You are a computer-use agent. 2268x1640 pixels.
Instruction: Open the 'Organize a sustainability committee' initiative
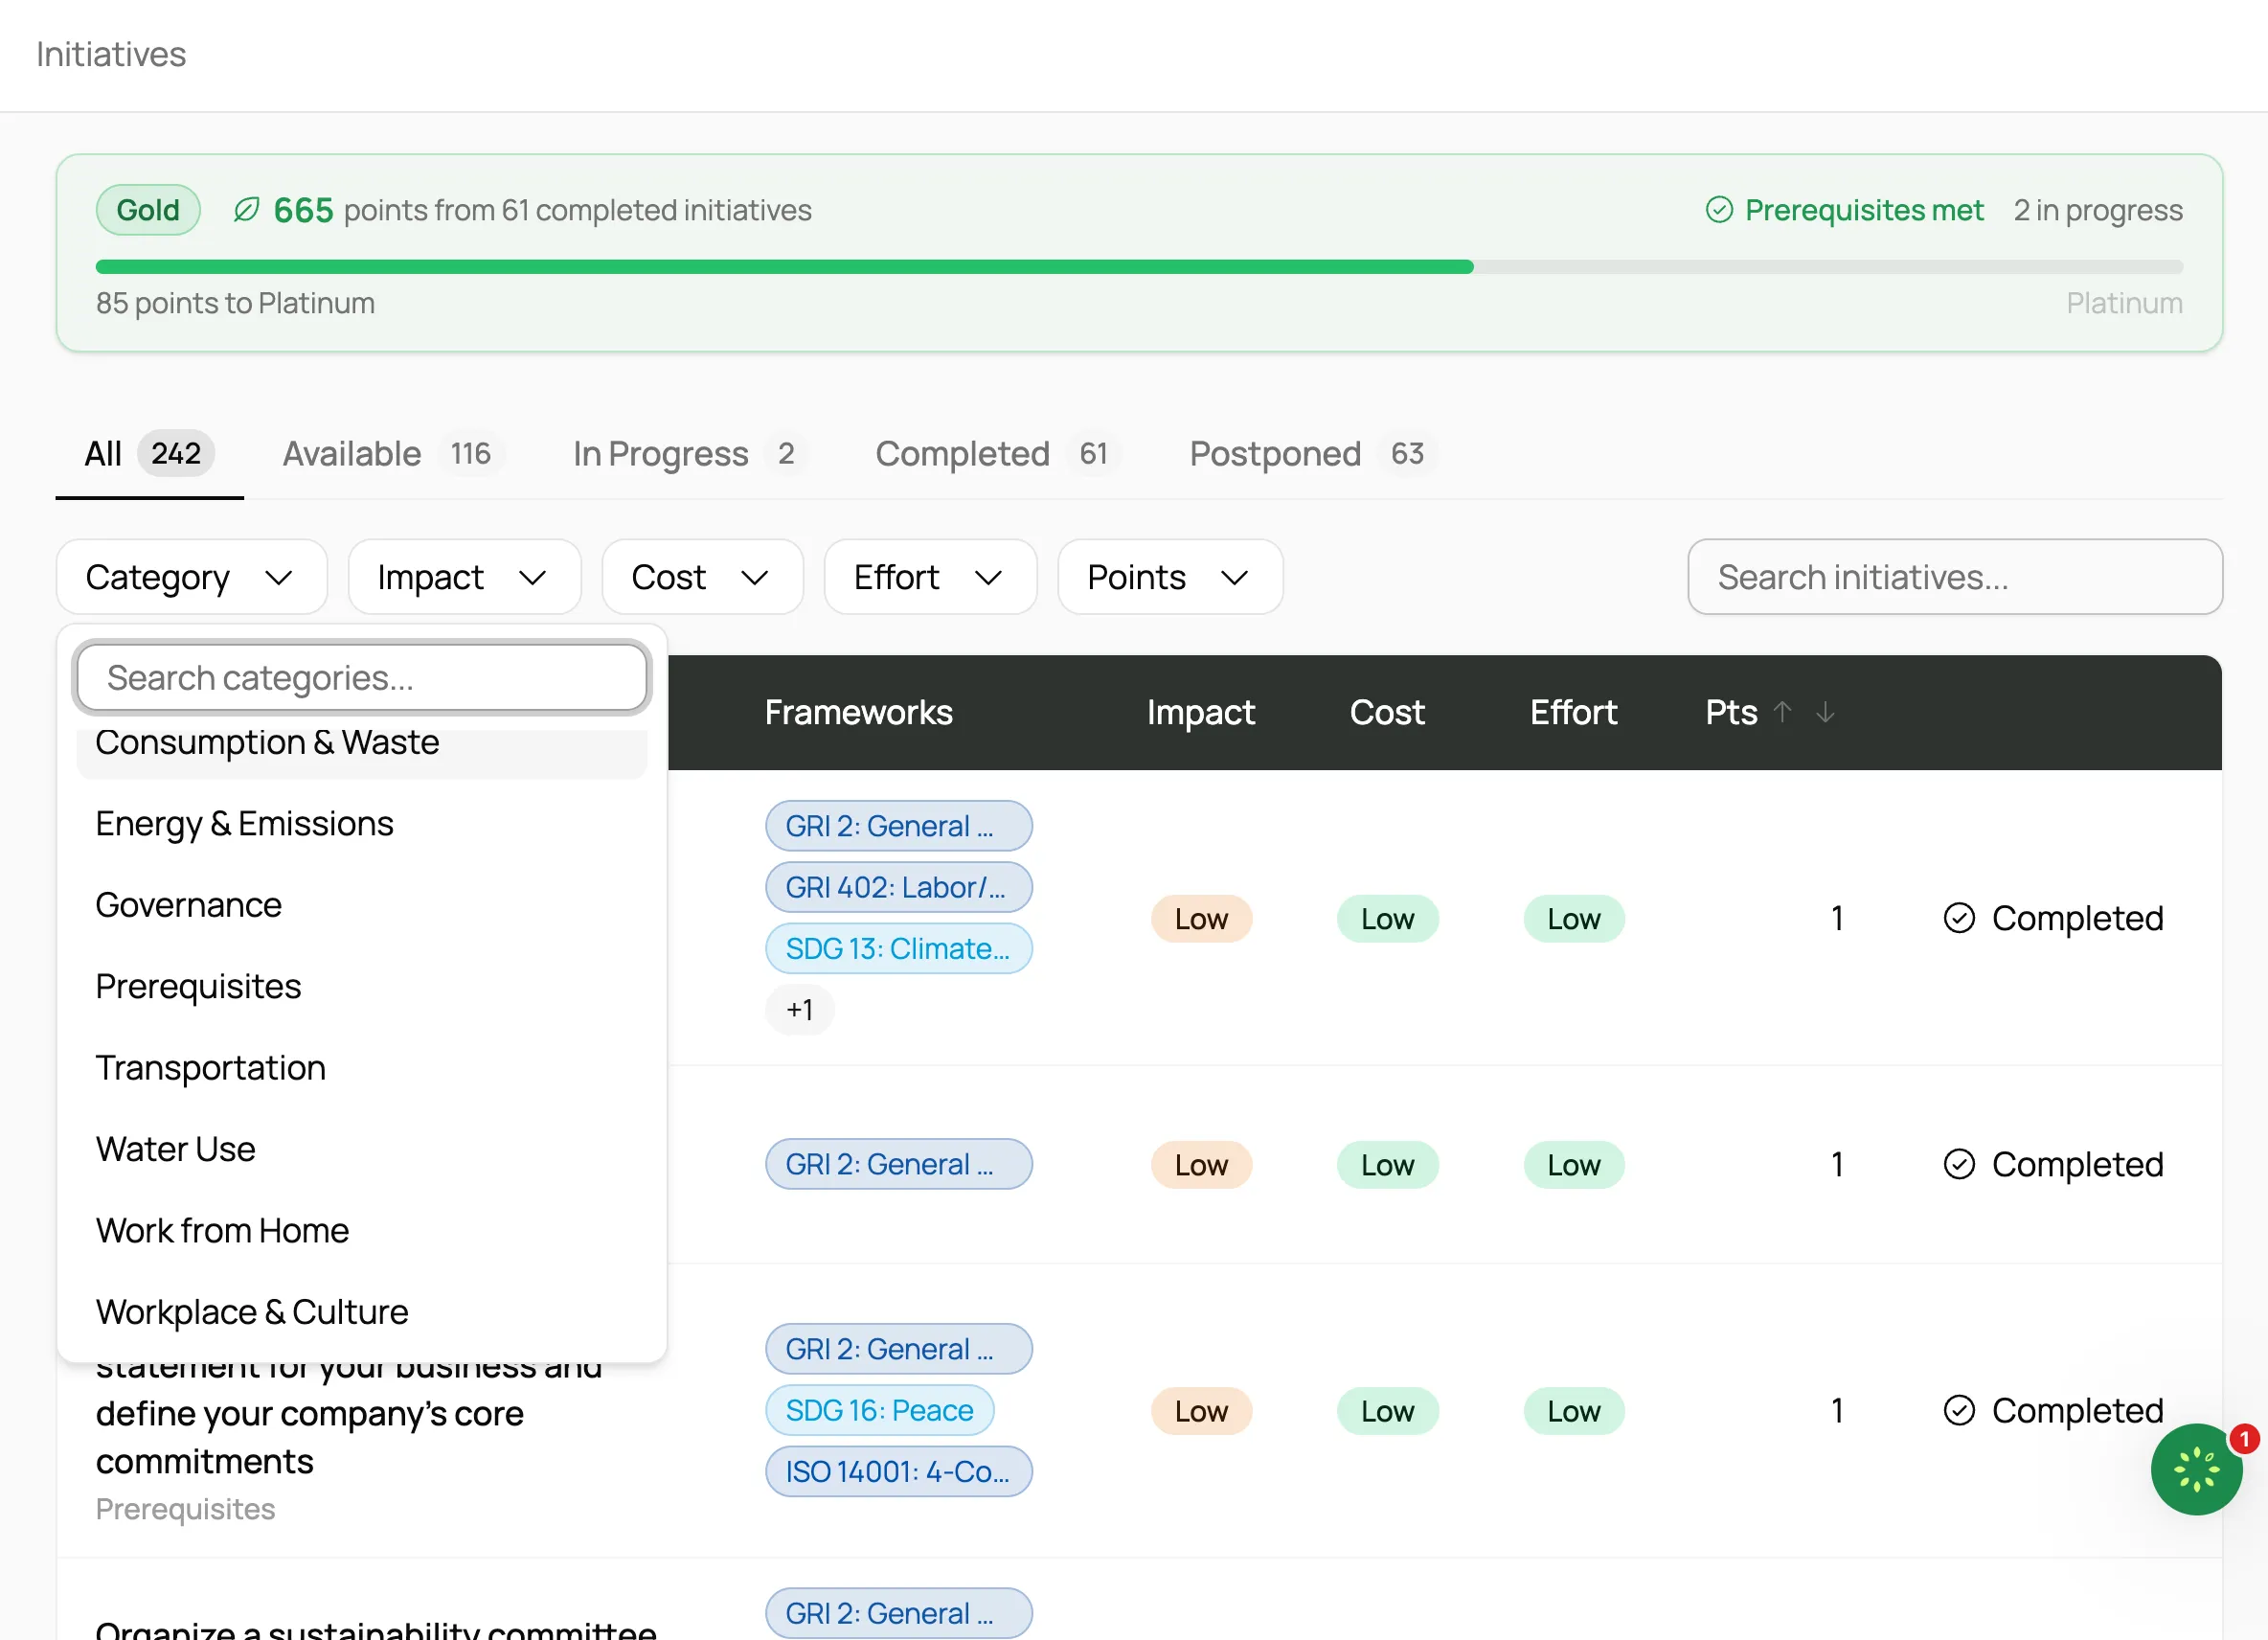pos(375,1629)
